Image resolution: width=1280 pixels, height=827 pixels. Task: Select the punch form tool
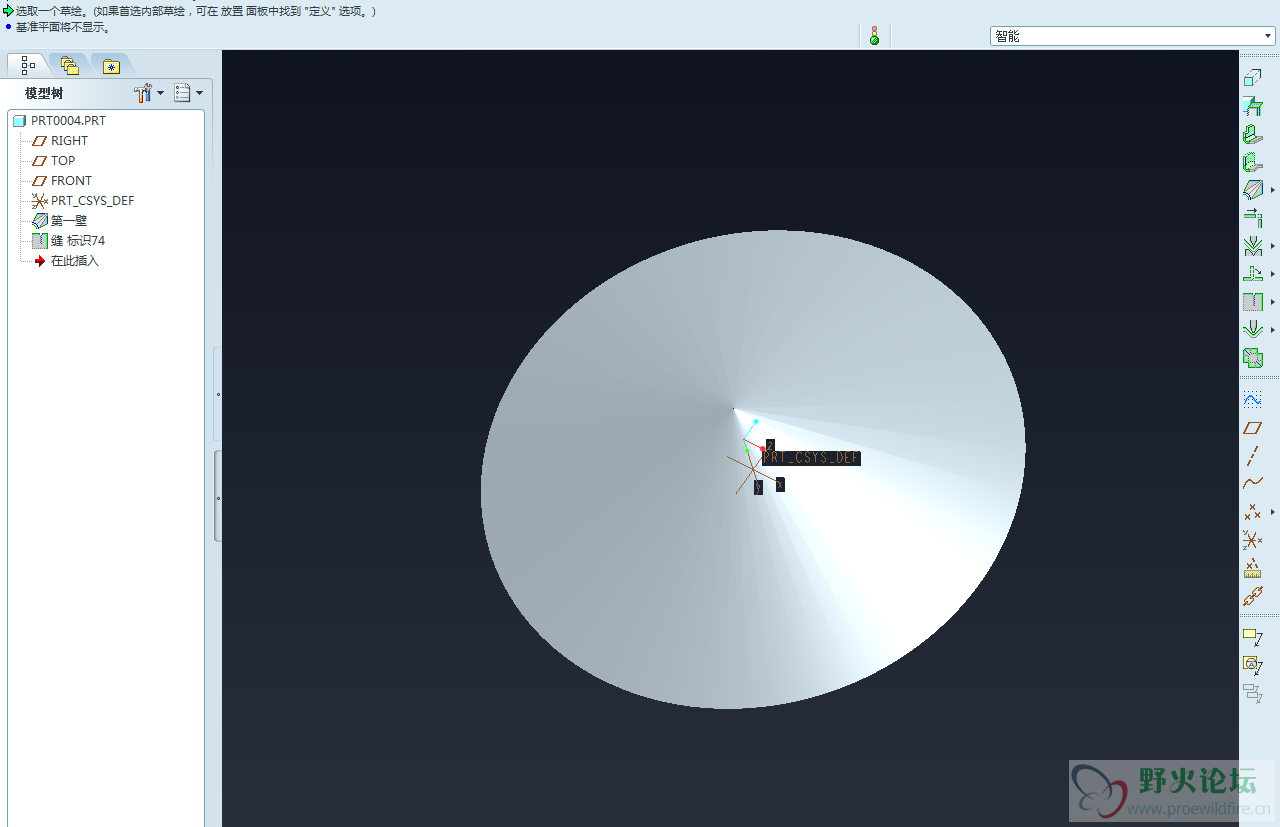pos(1252,329)
